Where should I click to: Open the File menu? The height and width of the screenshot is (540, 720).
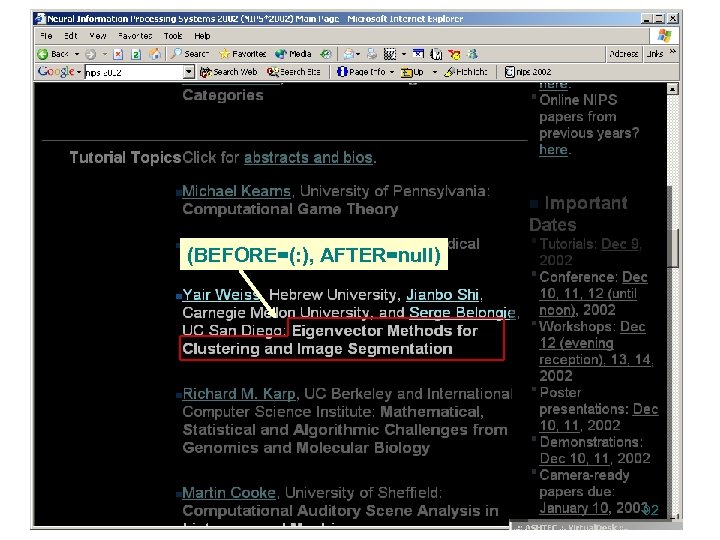click(46, 36)
